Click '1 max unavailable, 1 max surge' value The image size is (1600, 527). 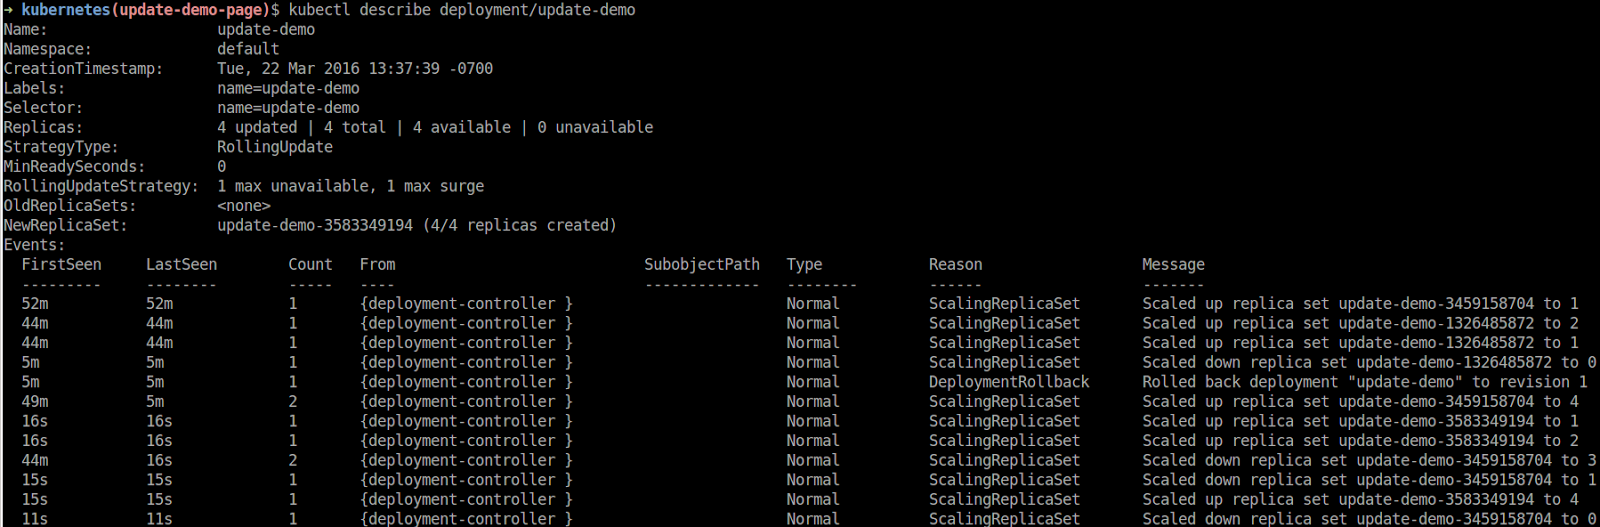coord(351,187)
